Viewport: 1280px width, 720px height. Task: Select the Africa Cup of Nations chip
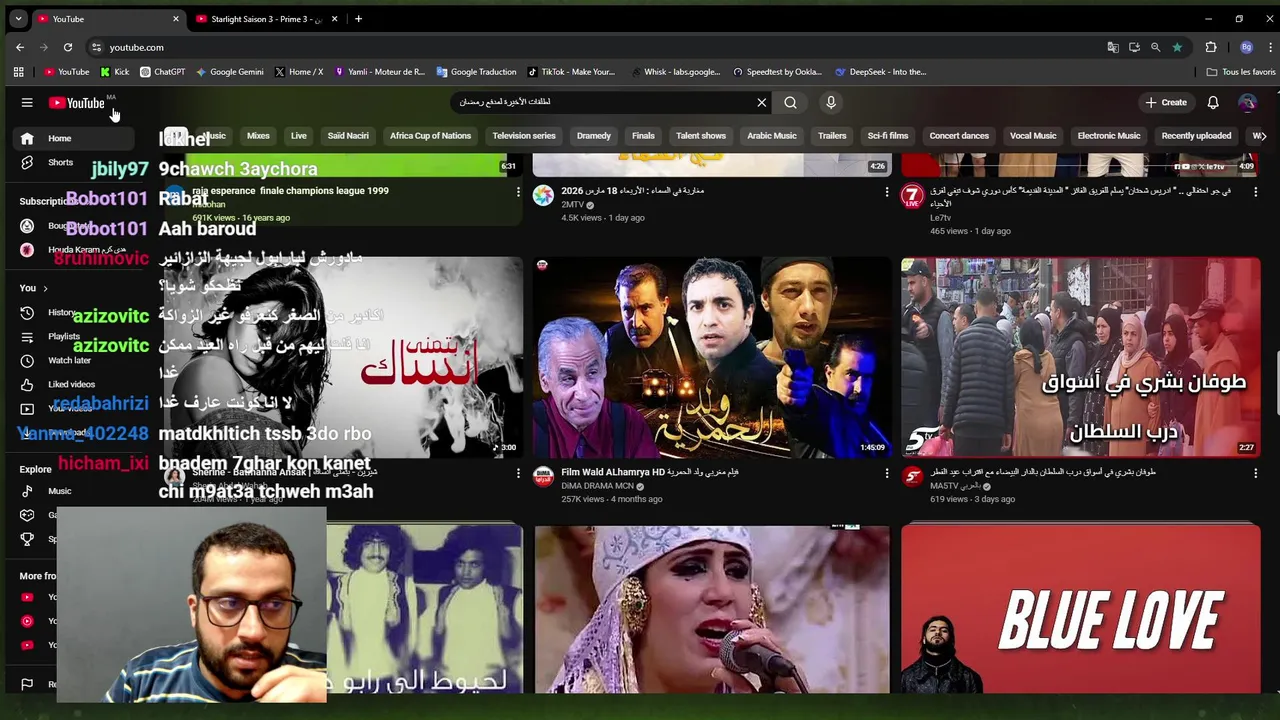pyautogui.click(x=430, y=136)
